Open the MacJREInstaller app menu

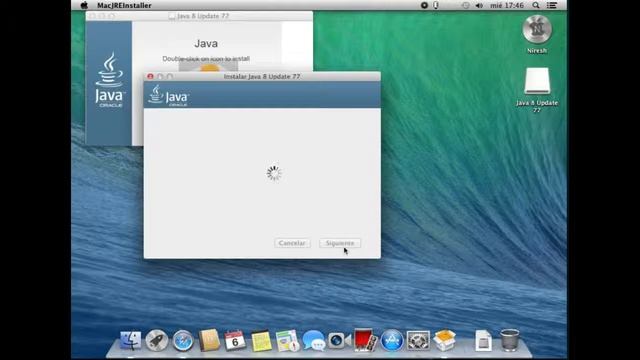pos(124,5)
